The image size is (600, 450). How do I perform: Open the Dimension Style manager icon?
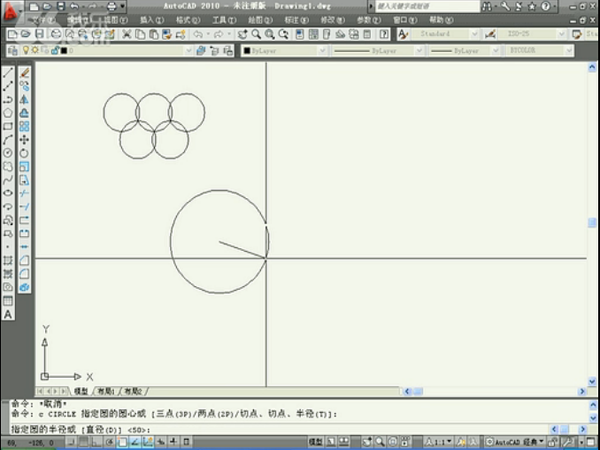pos(490,34)
